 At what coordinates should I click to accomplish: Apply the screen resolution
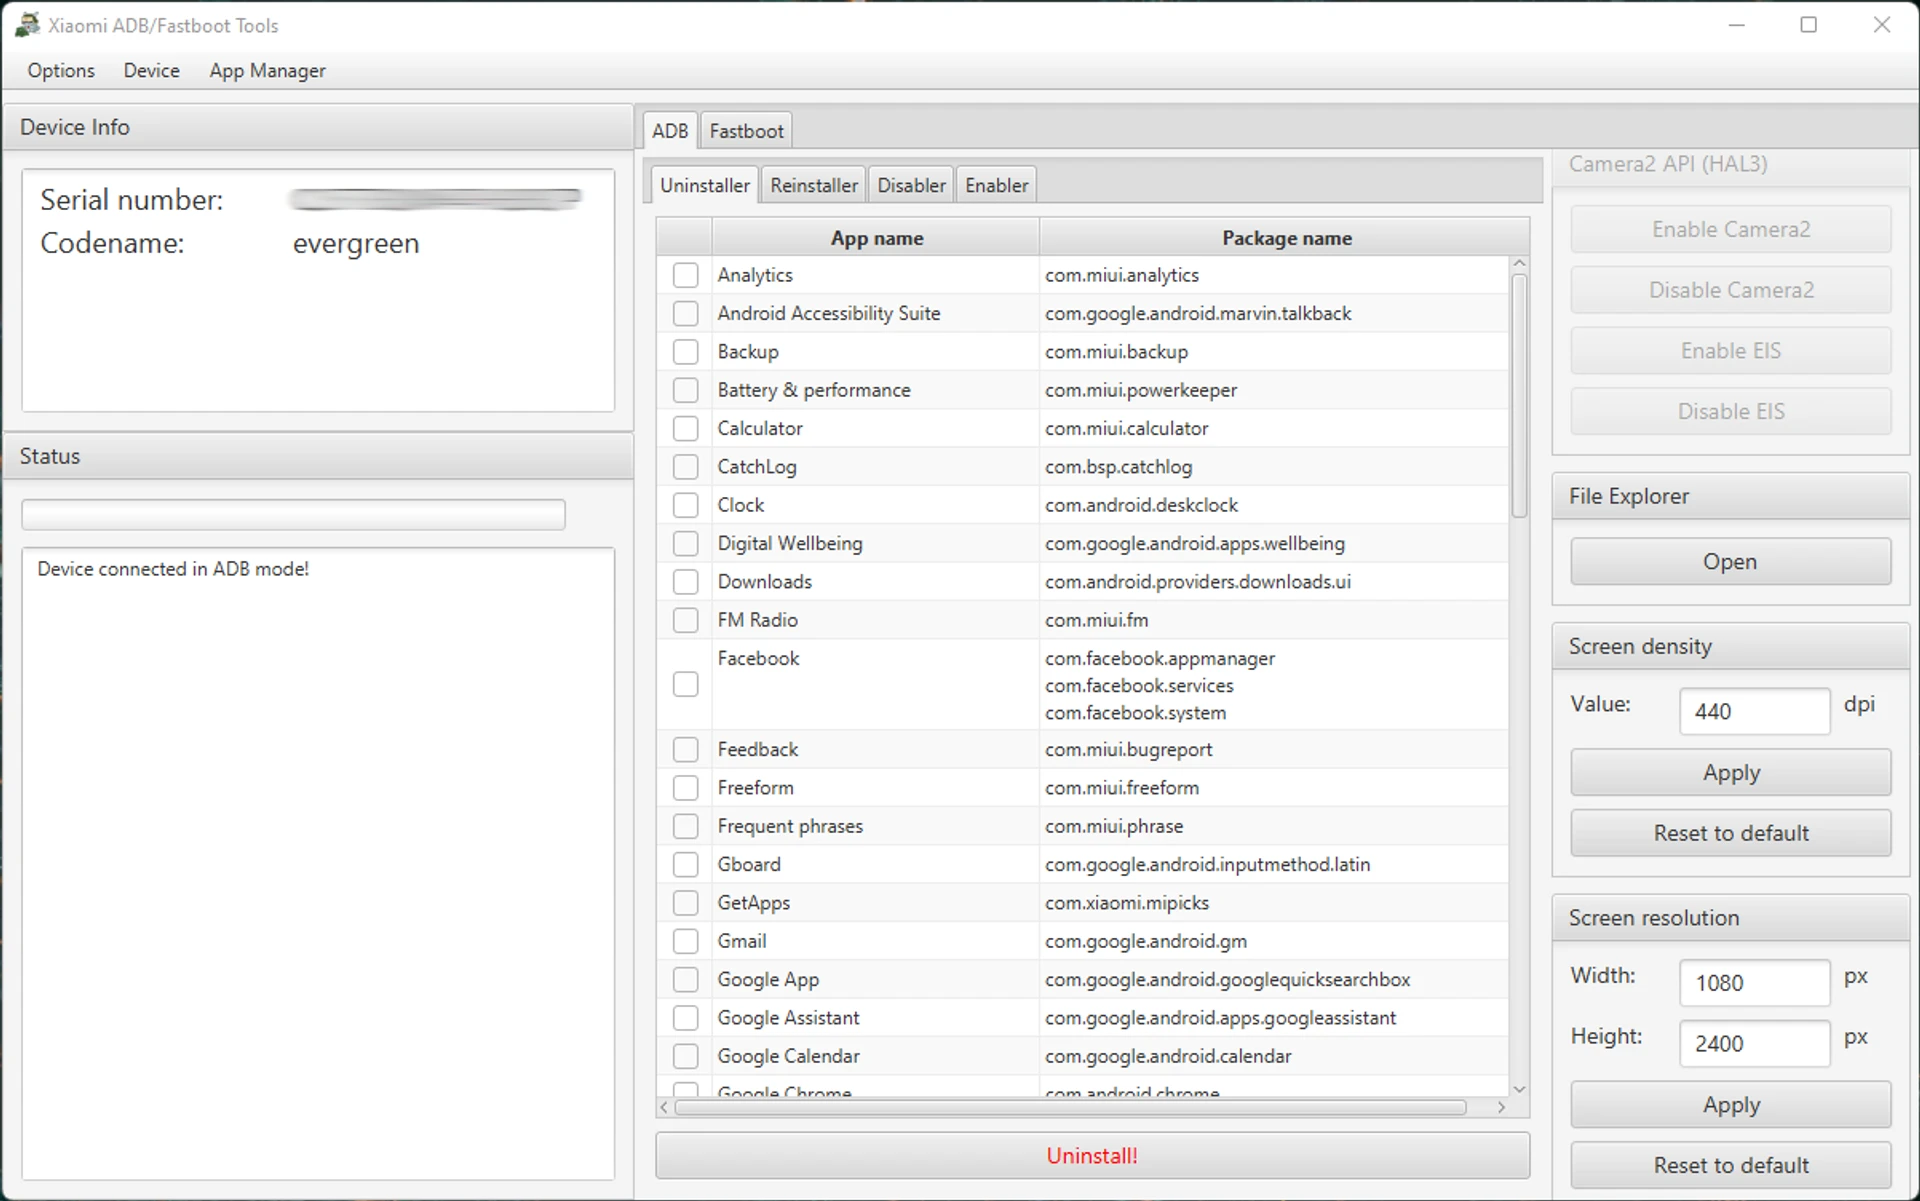1730,1105
